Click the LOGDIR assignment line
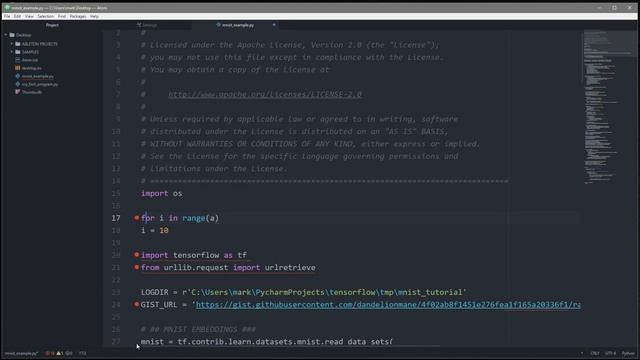 304,292
